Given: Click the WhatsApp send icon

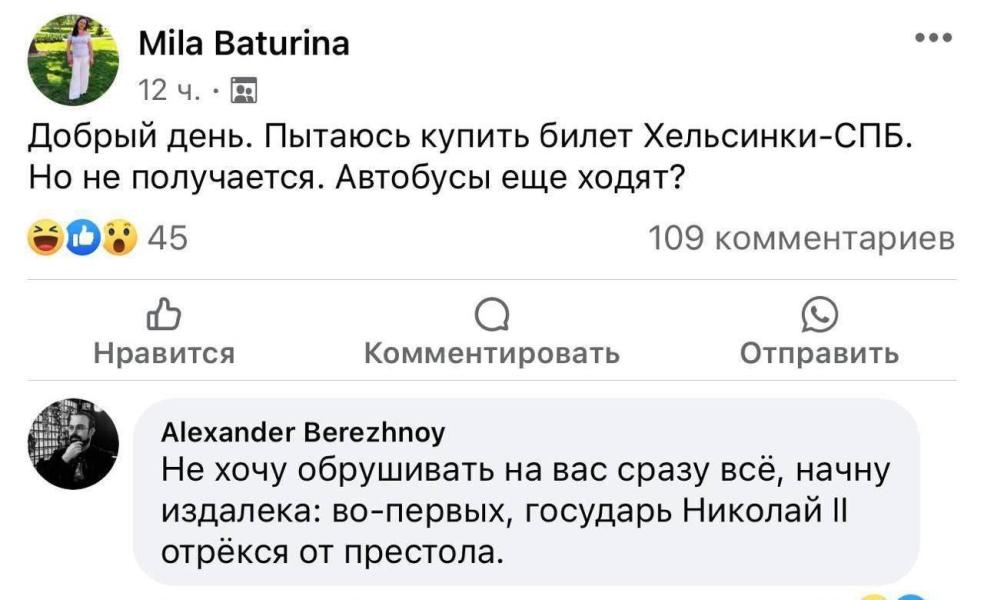Looking at the screenshot, I should pyautogui.click(x=819, y=317).
